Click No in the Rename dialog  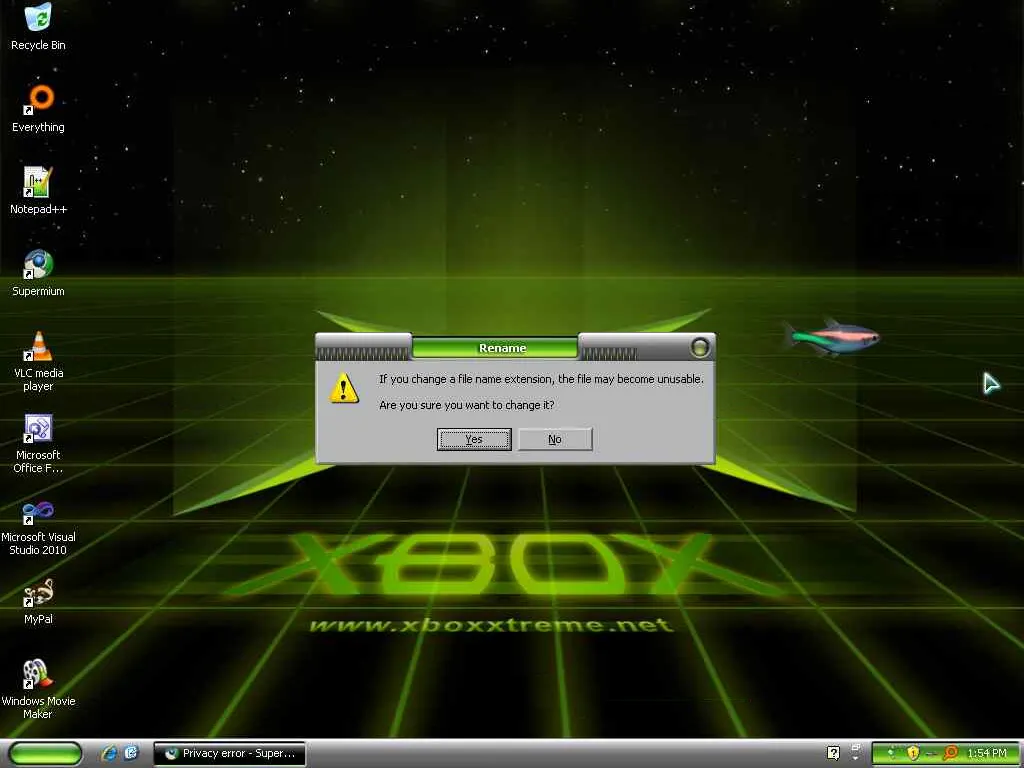point(554,439)
